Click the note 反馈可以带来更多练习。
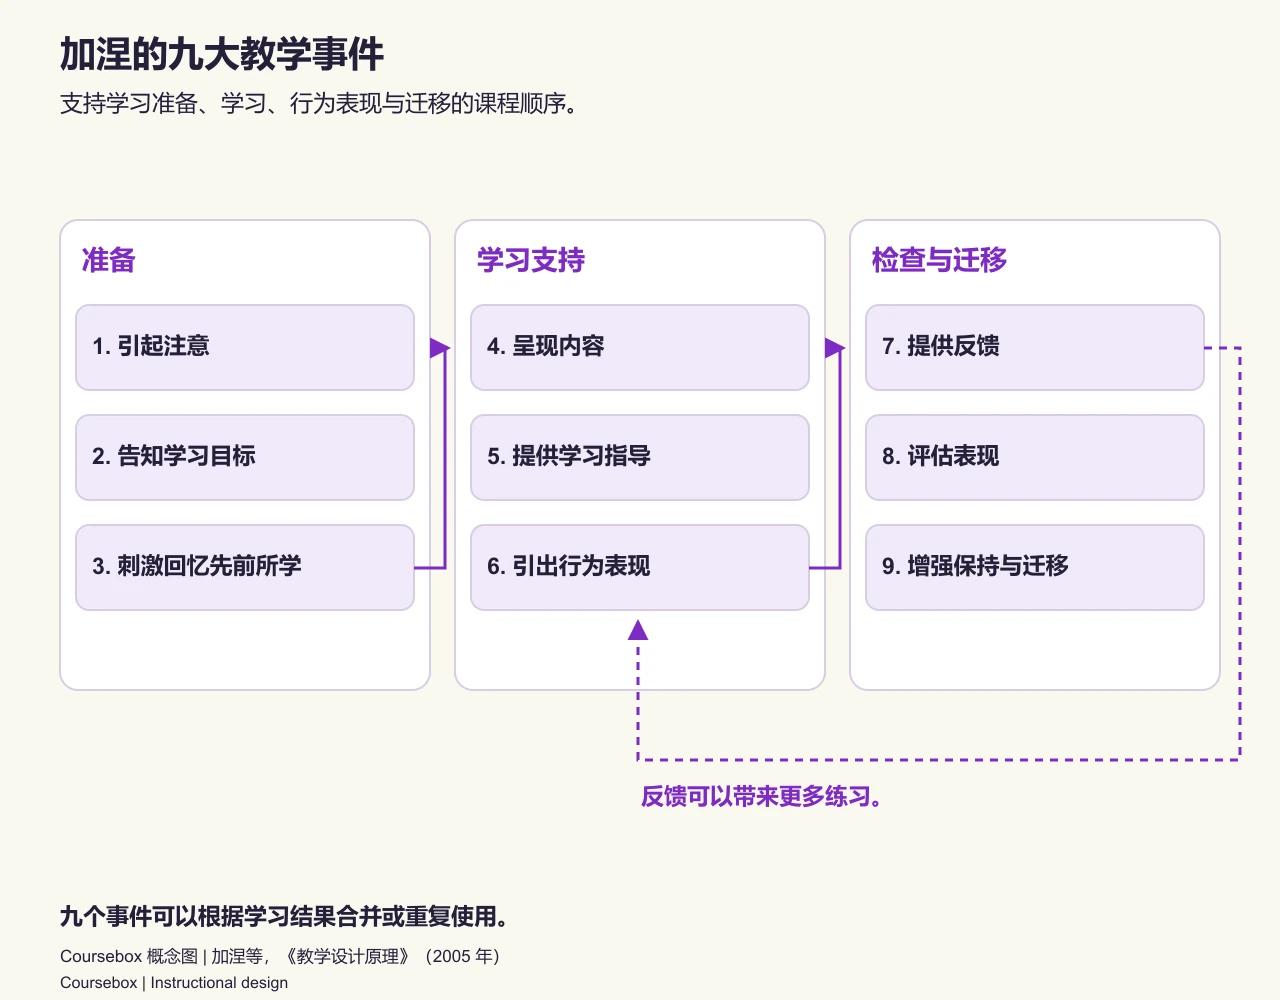The height and width of the screenshot is (1000, 1280). pyautogui.click(x=761, y=796)
